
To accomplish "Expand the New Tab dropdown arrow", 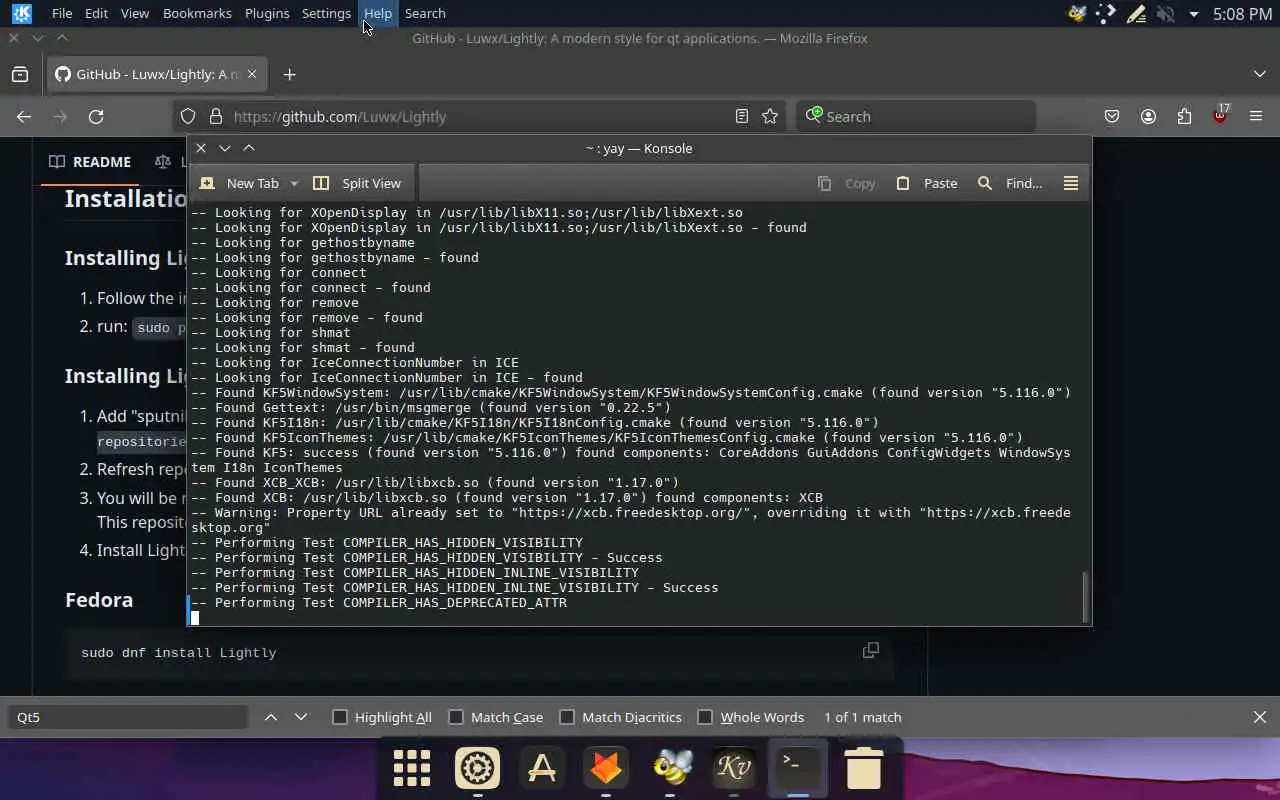I will (x=294, y=183).
